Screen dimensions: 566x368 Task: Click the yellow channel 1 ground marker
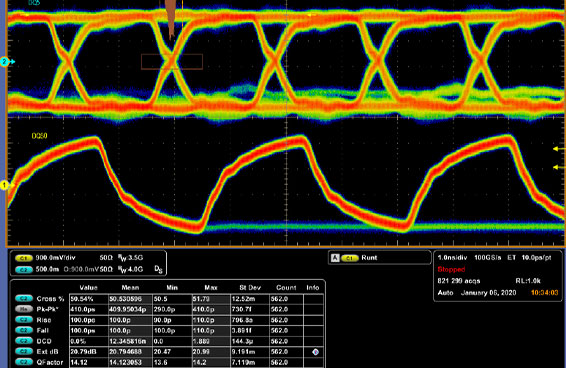tap(7, 185)
